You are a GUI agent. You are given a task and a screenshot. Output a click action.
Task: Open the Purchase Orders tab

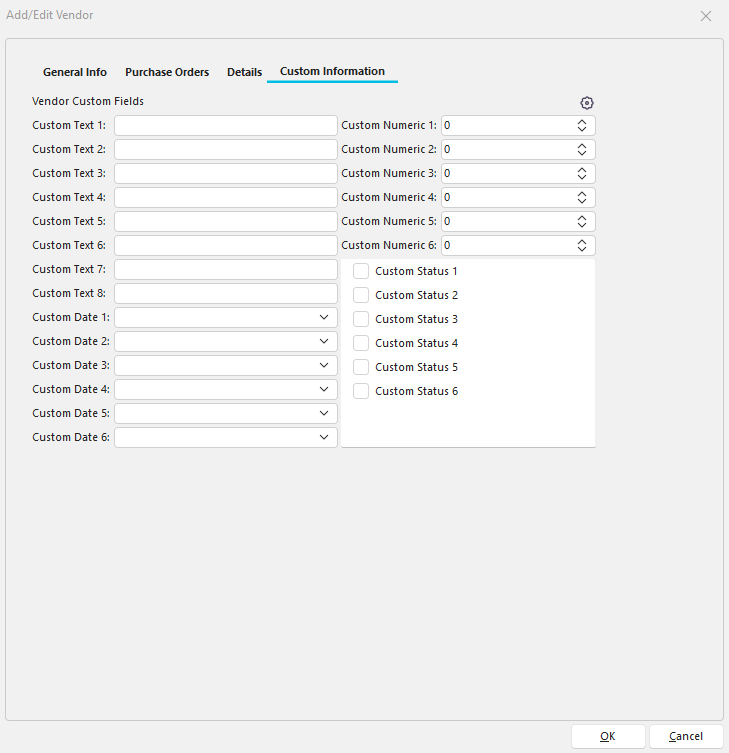tap(167, 72)
